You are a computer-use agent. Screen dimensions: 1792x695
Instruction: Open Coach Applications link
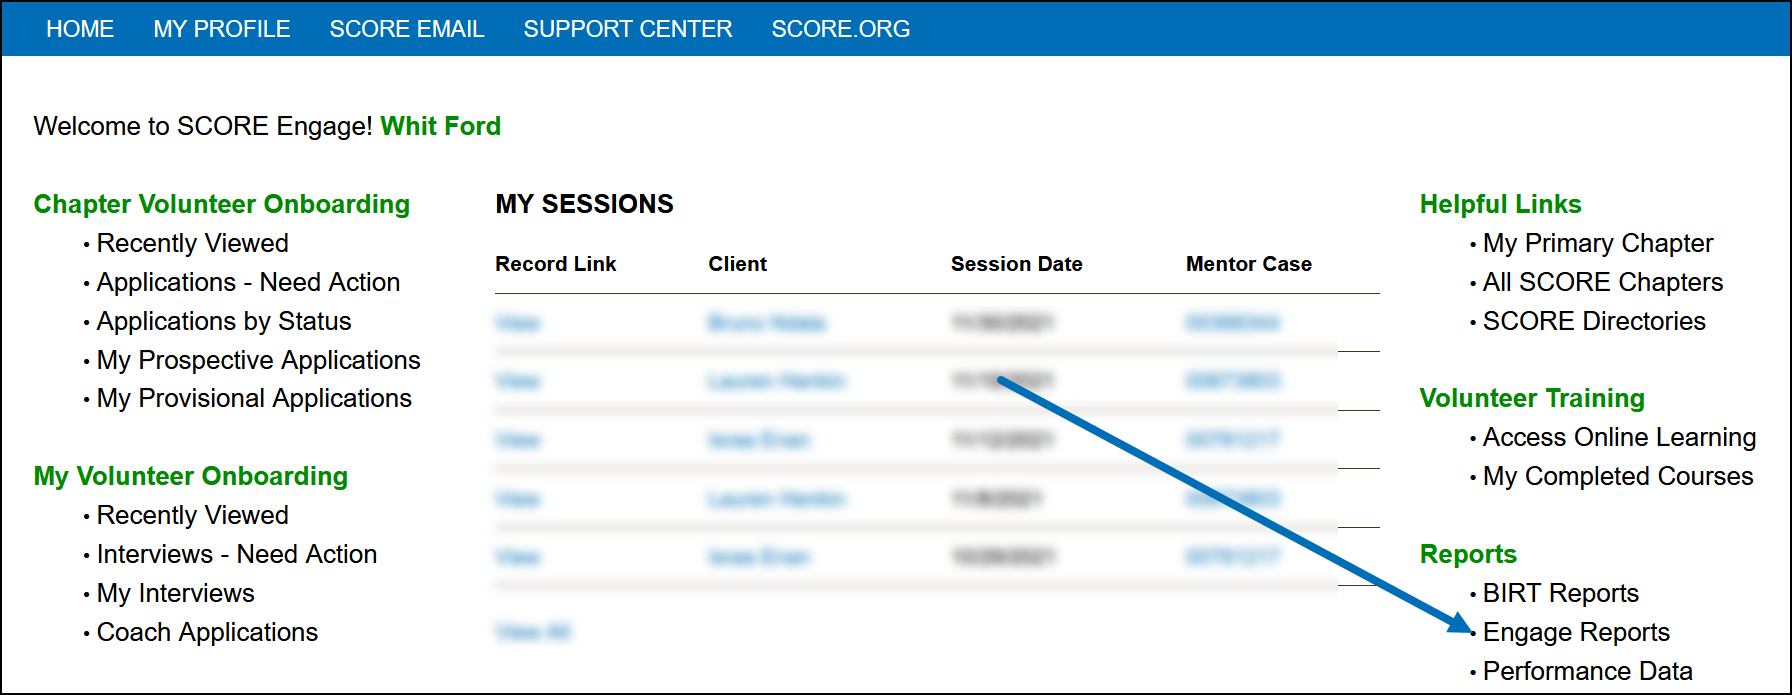[207, 632]
